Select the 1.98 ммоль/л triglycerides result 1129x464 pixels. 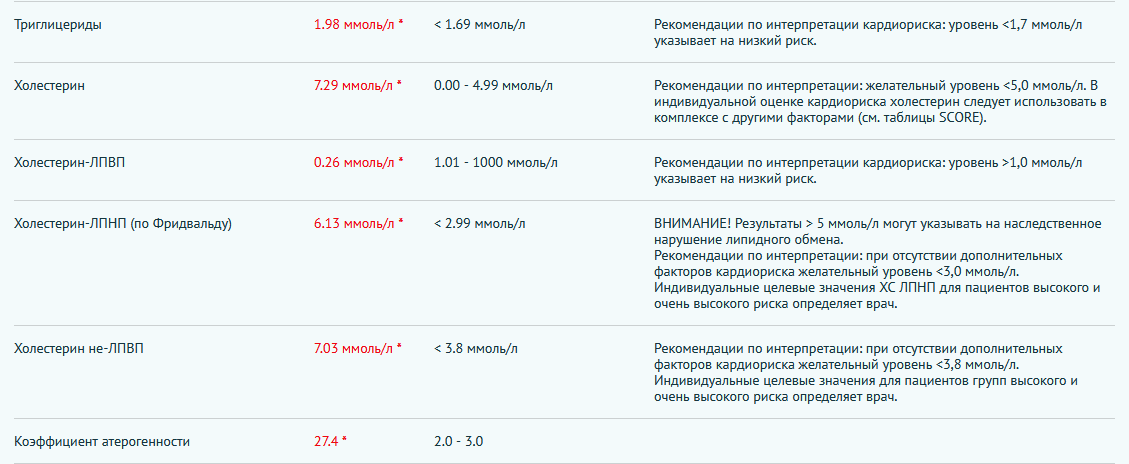354,24
